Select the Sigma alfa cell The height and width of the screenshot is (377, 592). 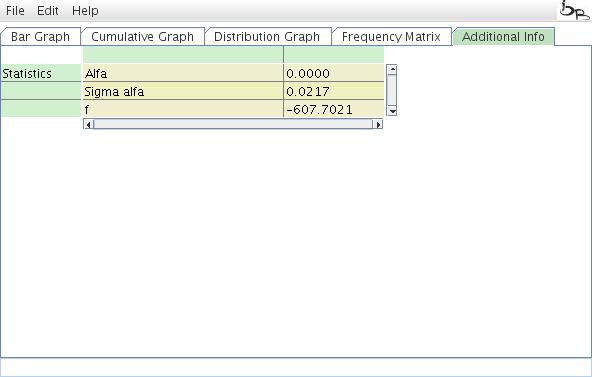[x=183, y=91]
